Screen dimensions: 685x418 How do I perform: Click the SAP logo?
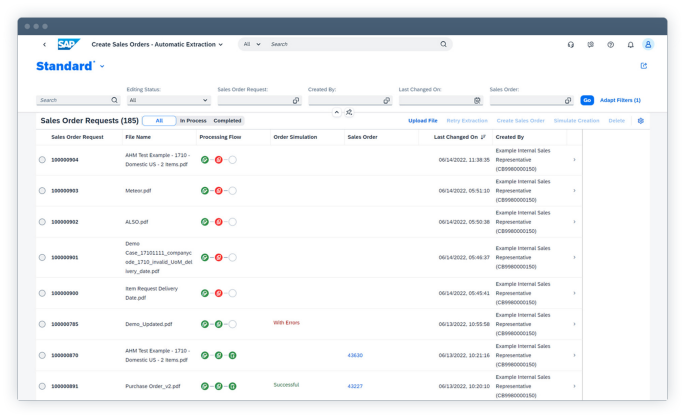(x=68, y=44)
